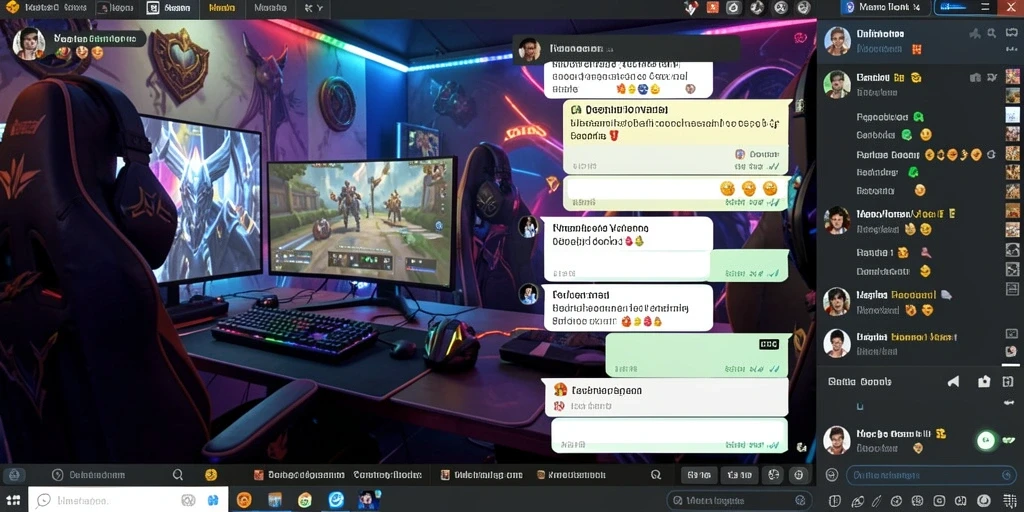Open the item with the clock icon in the bottom bar
The width and height of the screenshot is (1024, 512).
click(x=91, y=475)
